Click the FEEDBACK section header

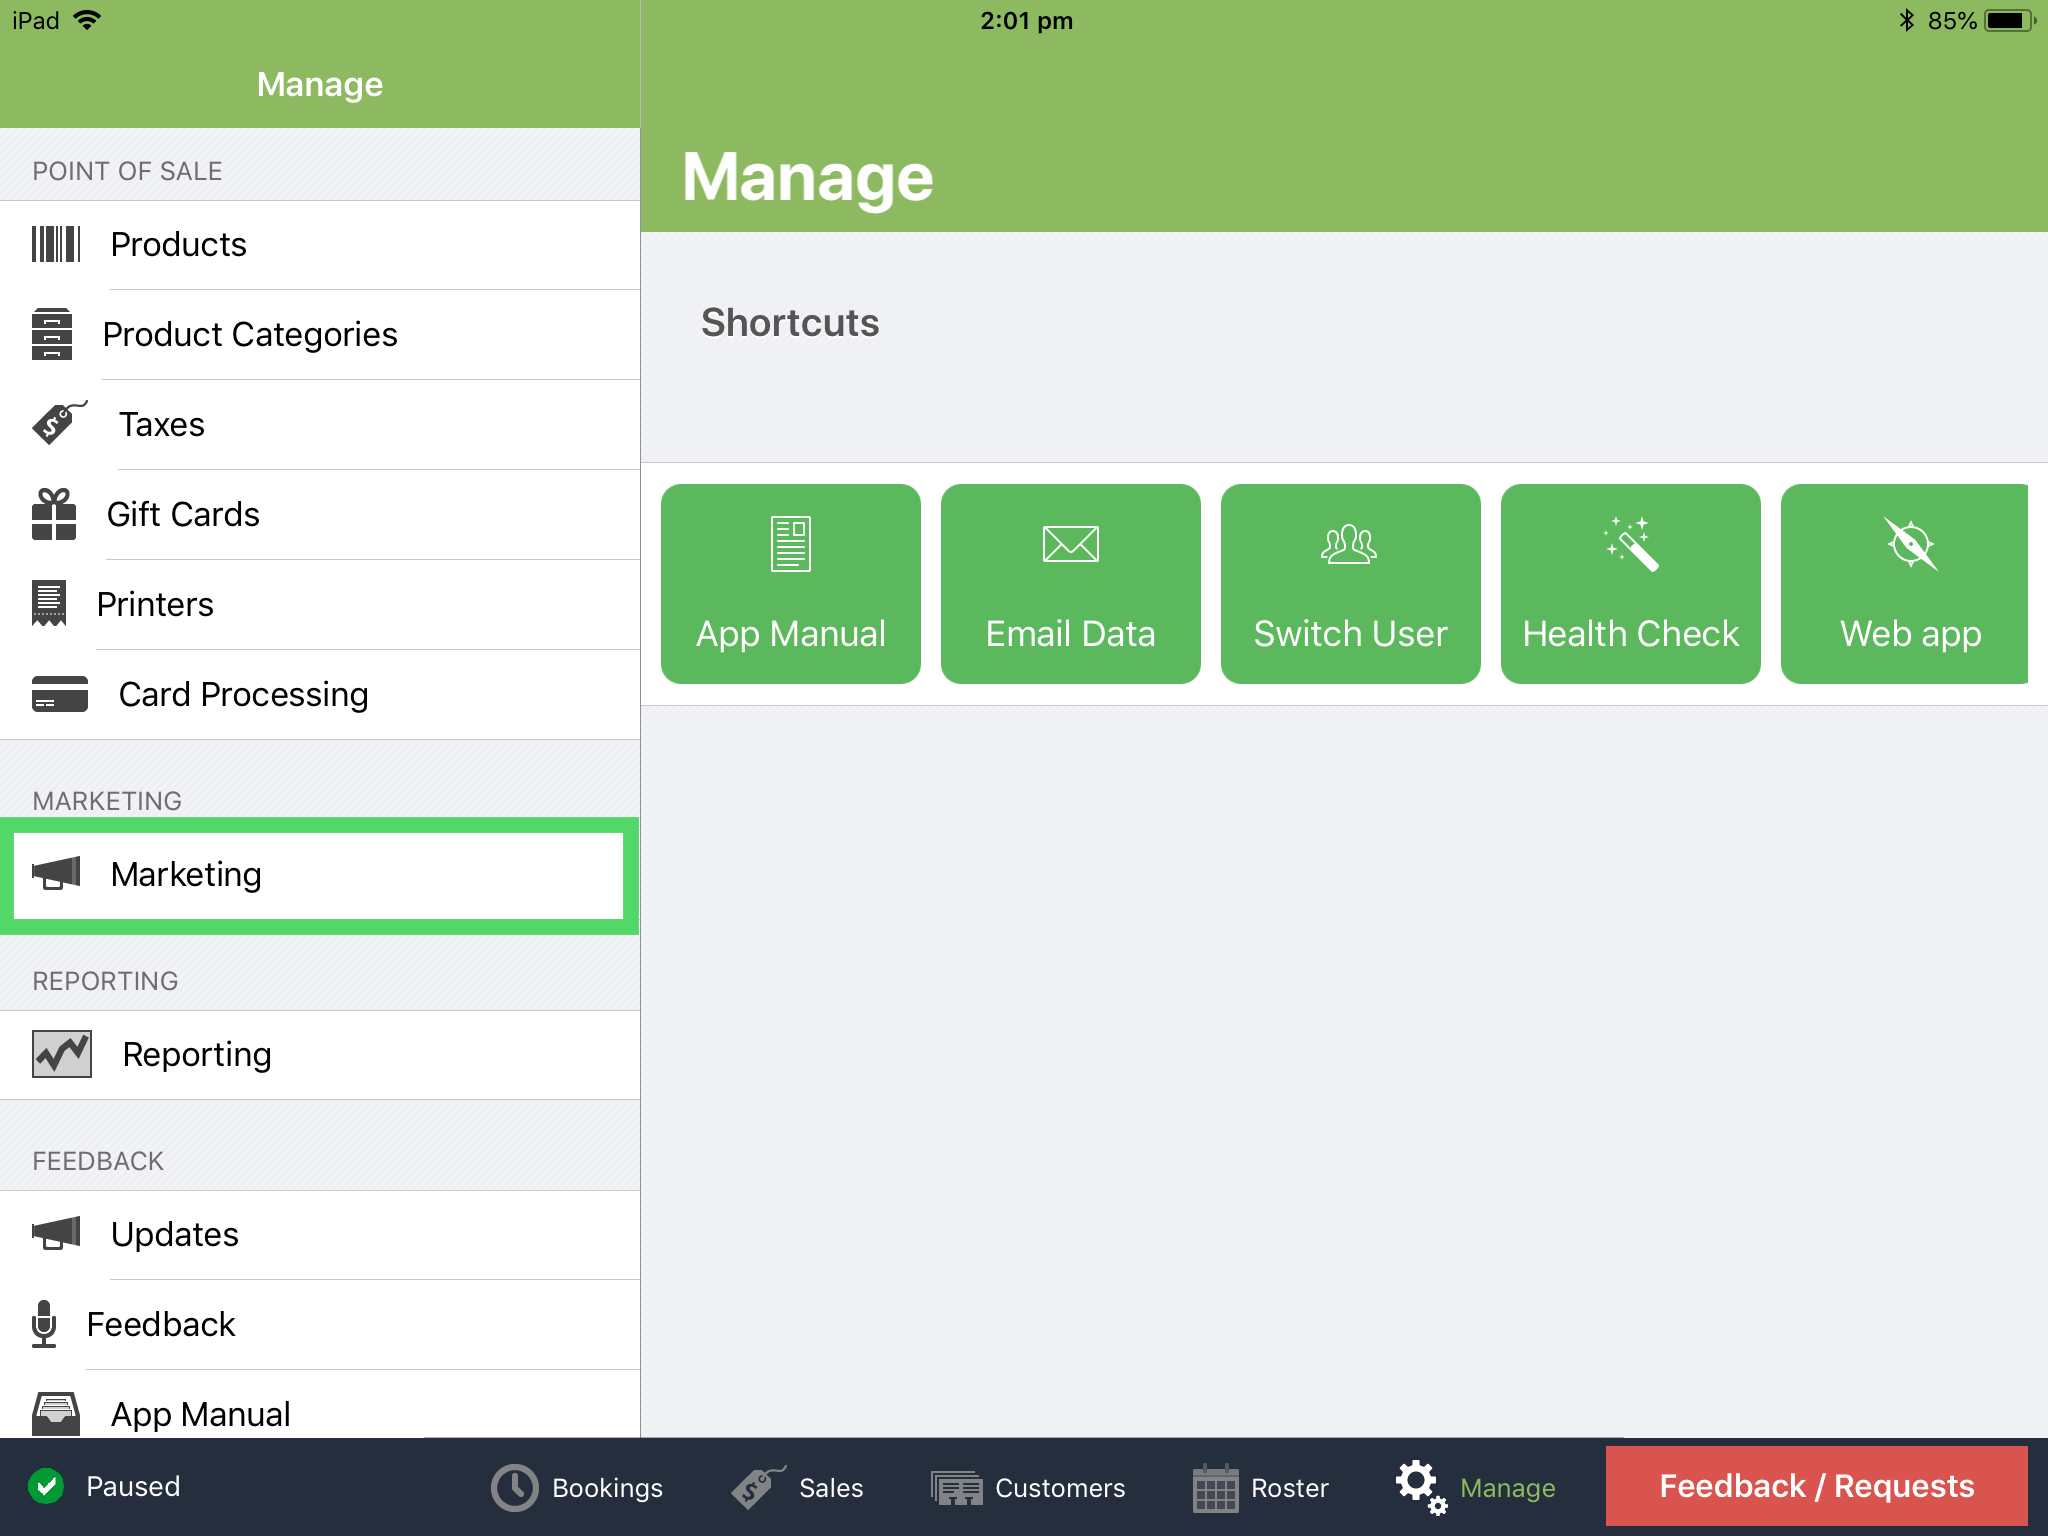coord(98,1161)
